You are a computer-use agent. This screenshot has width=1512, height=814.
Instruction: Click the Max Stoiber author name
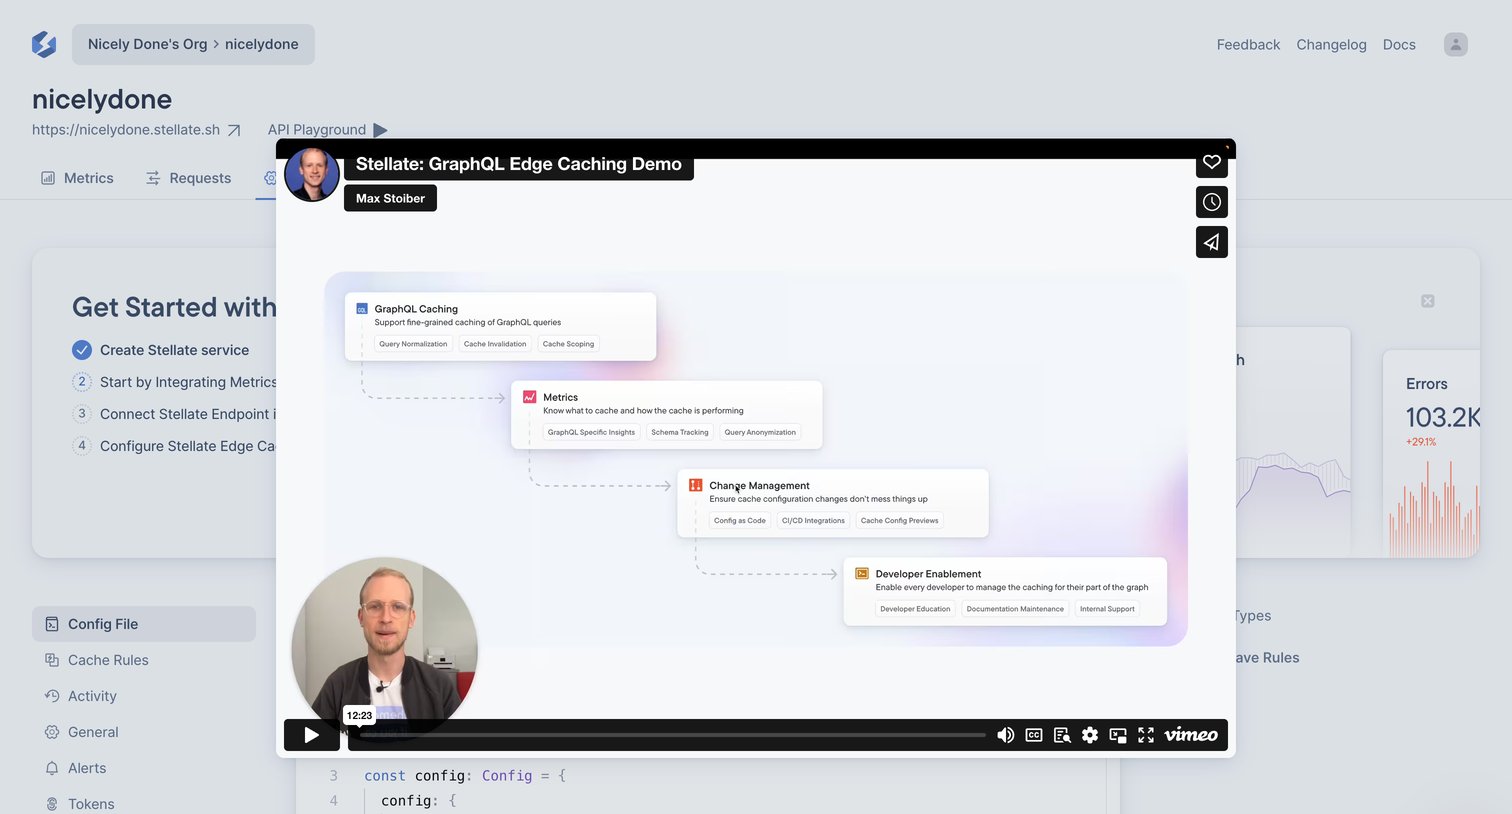[390, 198]
